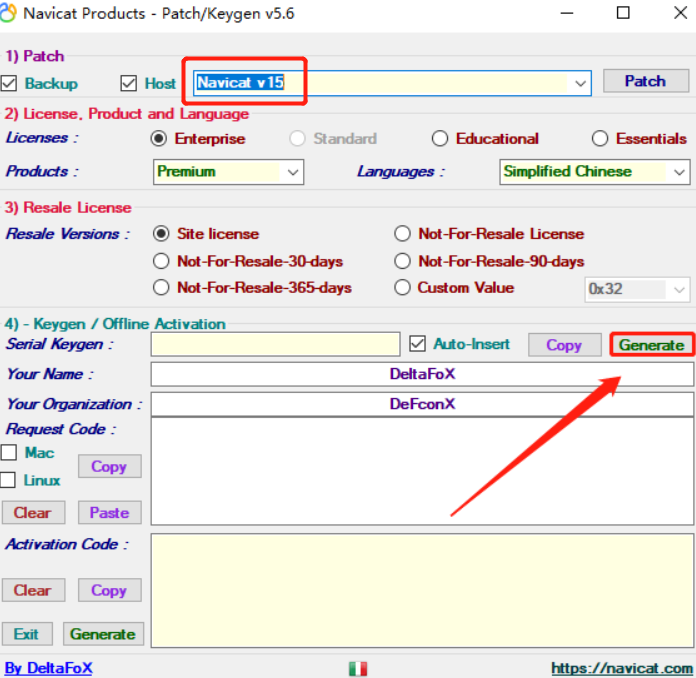
Task: Pick Not-For-Resale-30-days radio option
Action: pos(161,261)
